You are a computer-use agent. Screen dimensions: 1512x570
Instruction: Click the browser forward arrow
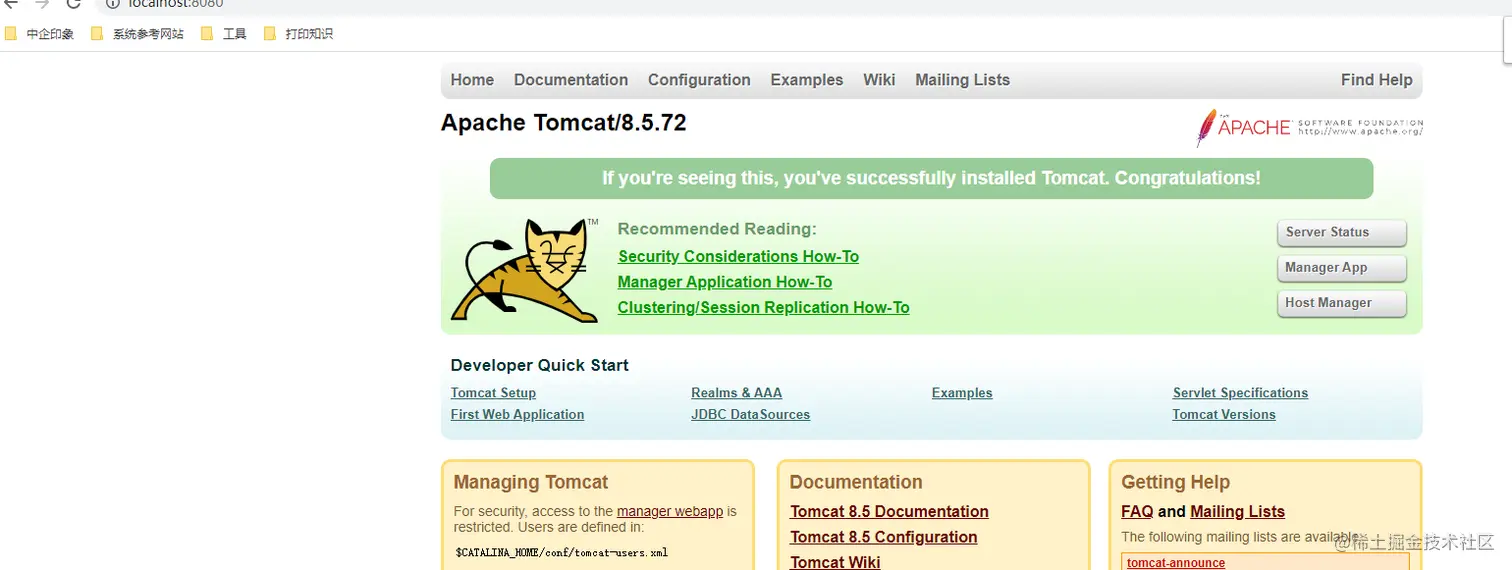pos(42,3)
